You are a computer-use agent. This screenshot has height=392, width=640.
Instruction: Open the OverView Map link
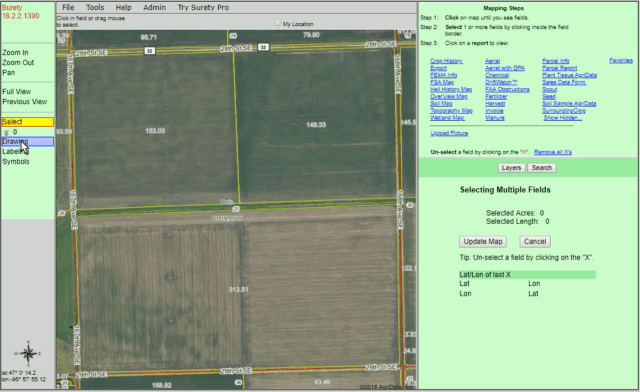tap(449, 96)
